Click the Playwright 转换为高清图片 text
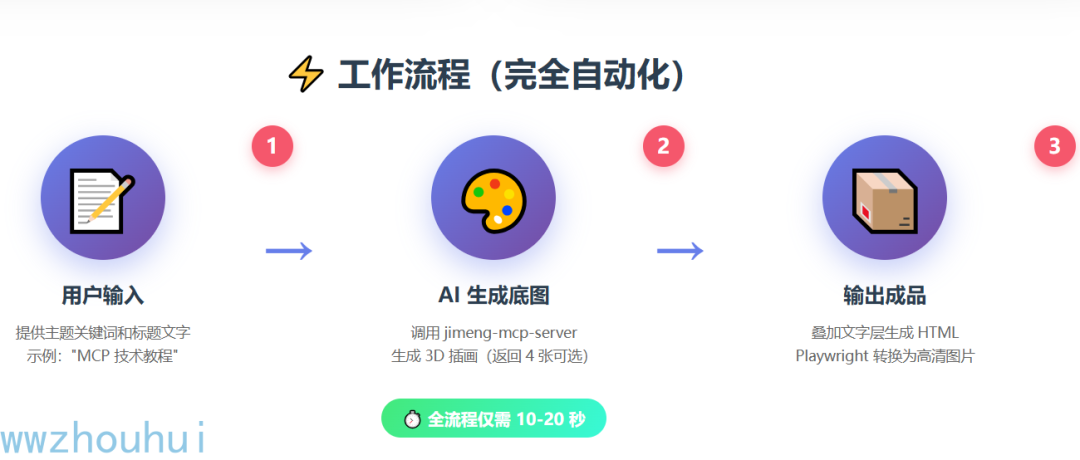Viewport: 1080px width, 460px height. pos(884,357)
